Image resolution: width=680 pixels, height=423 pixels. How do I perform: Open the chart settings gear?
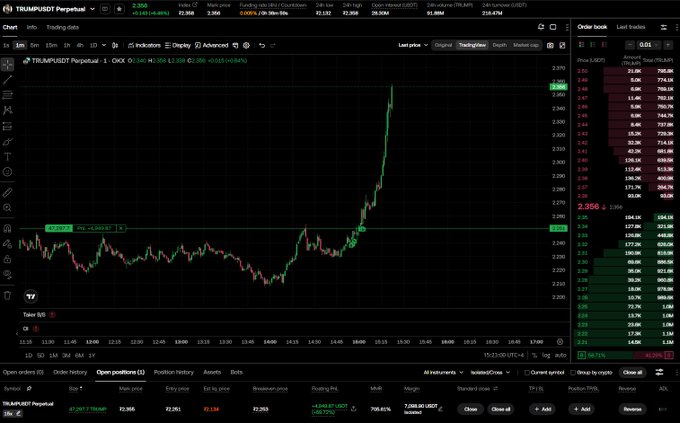click(x=246, y=45)
